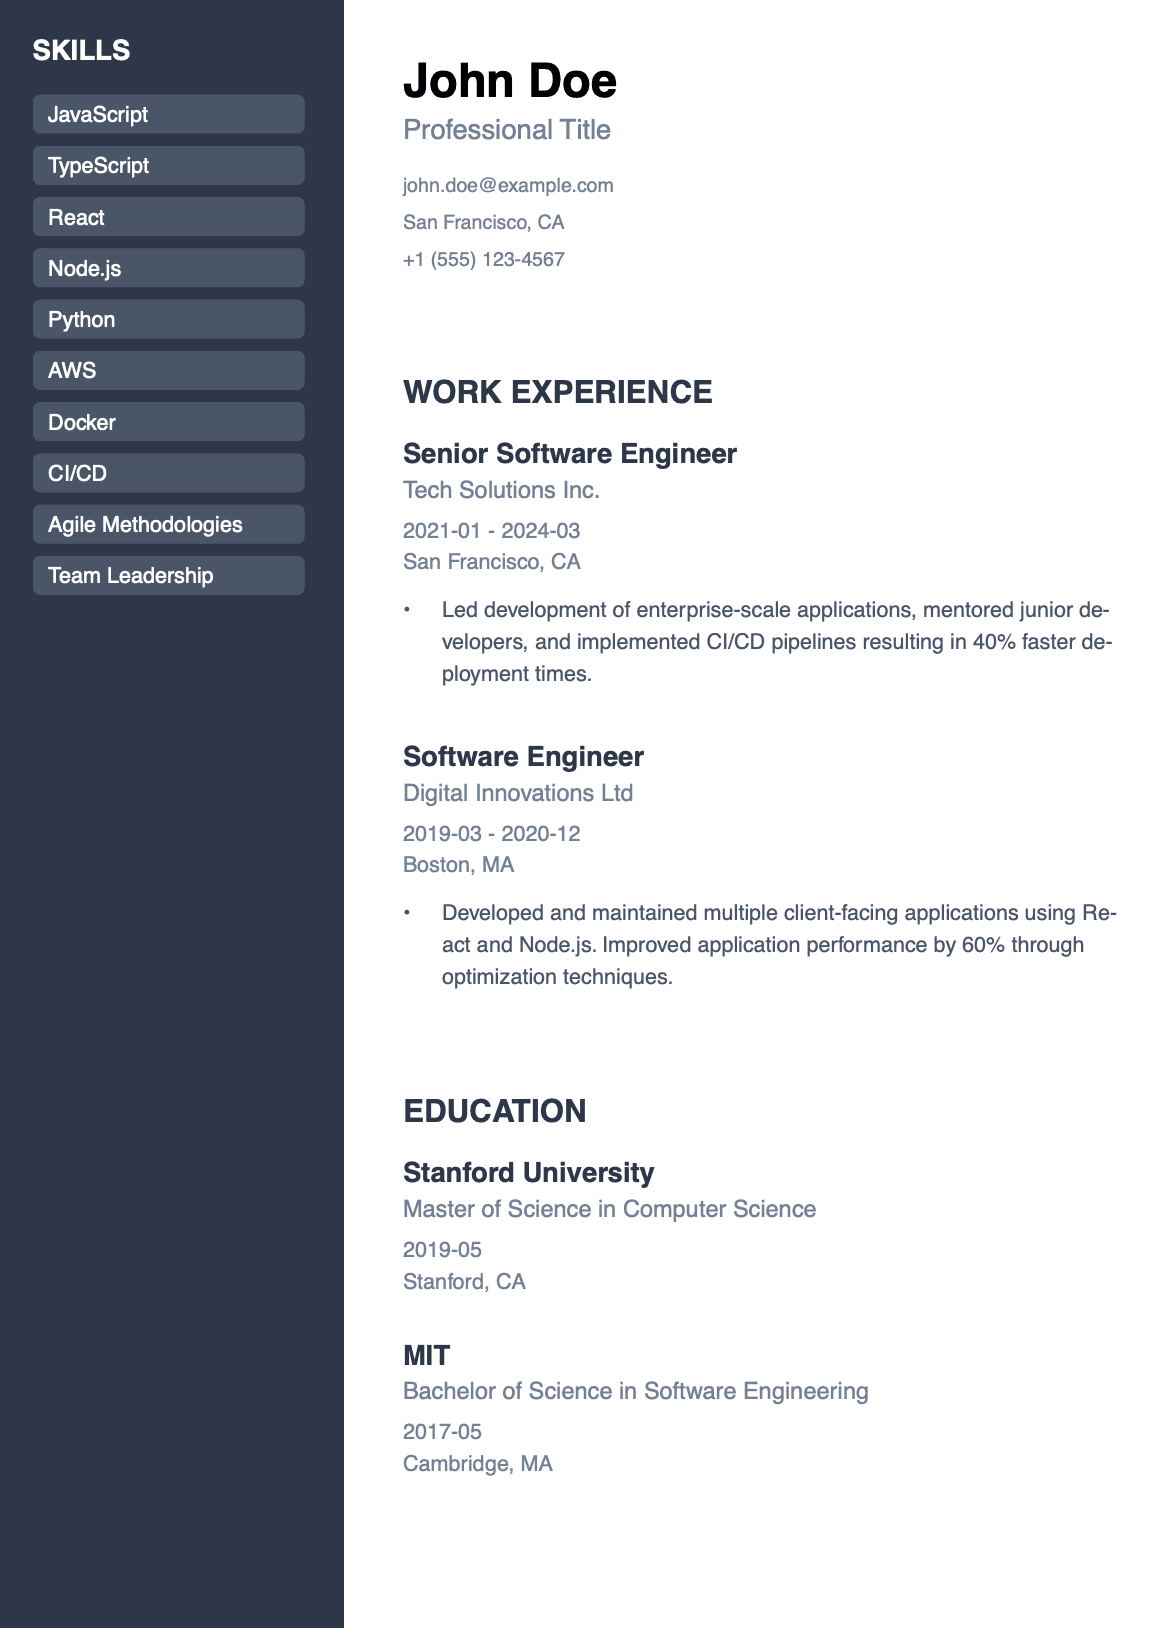
Task: Click the Agile Methodologies skill tag
Action: [168, 524]
